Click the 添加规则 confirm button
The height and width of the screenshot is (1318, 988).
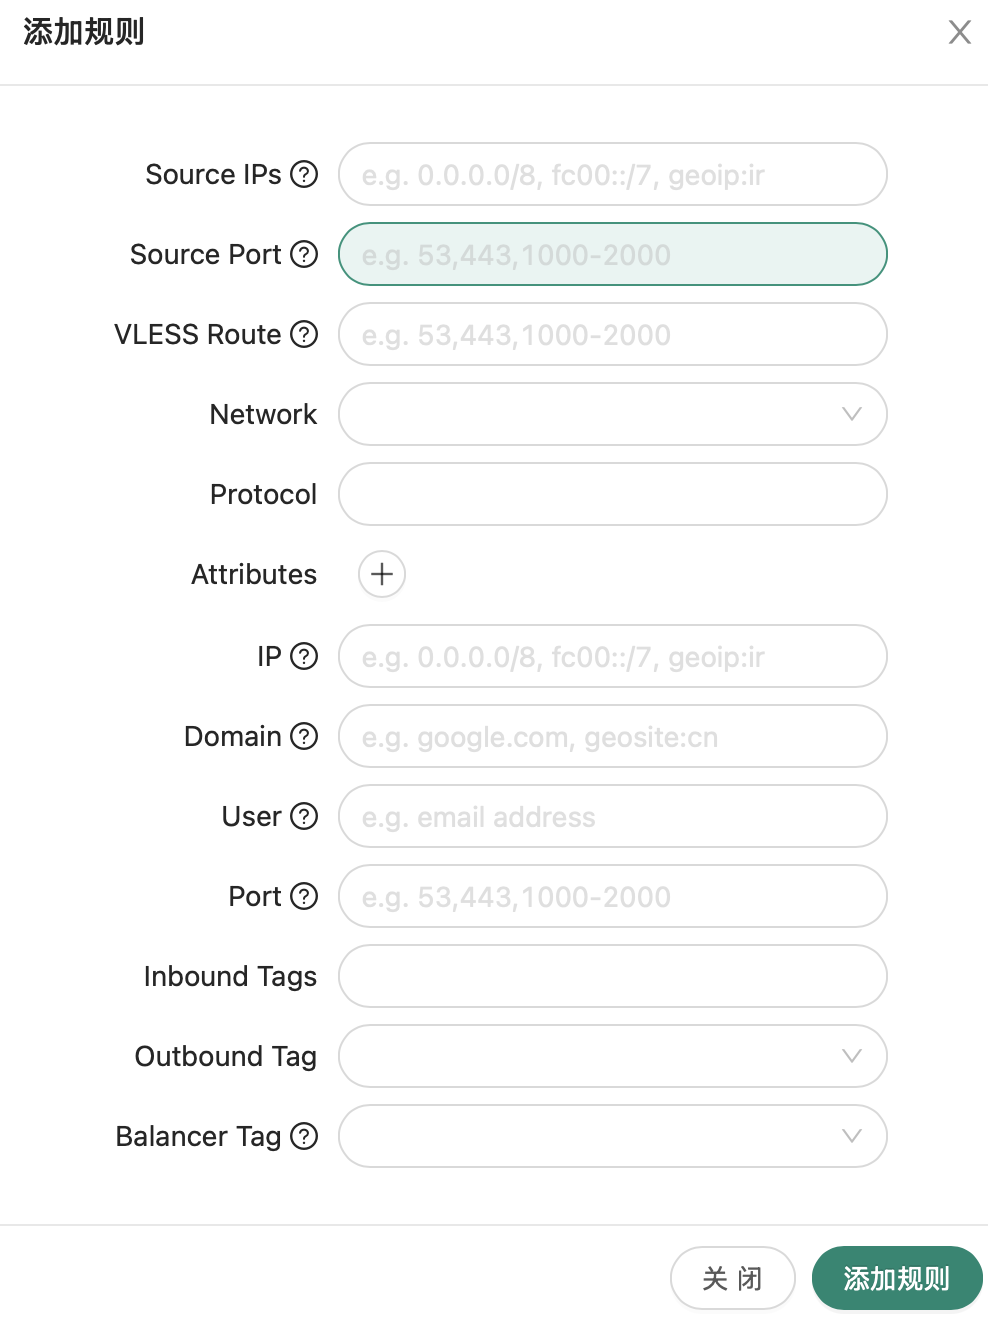coord(897,1278)
